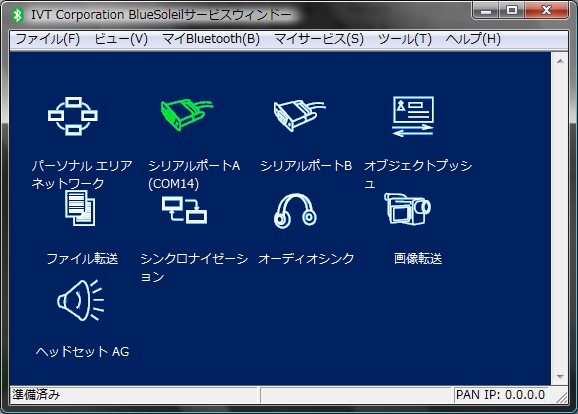Select the Audio Sink headphones icon

295,211
